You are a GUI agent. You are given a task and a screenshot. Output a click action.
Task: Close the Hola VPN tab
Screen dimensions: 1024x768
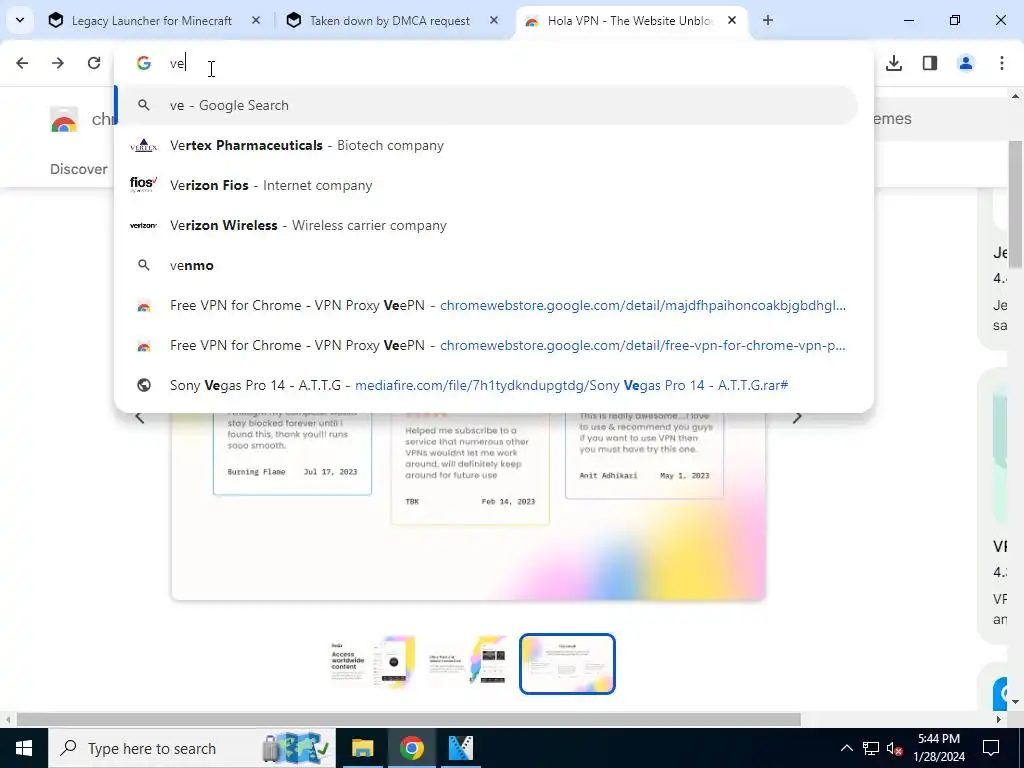[x=731, y=21]
